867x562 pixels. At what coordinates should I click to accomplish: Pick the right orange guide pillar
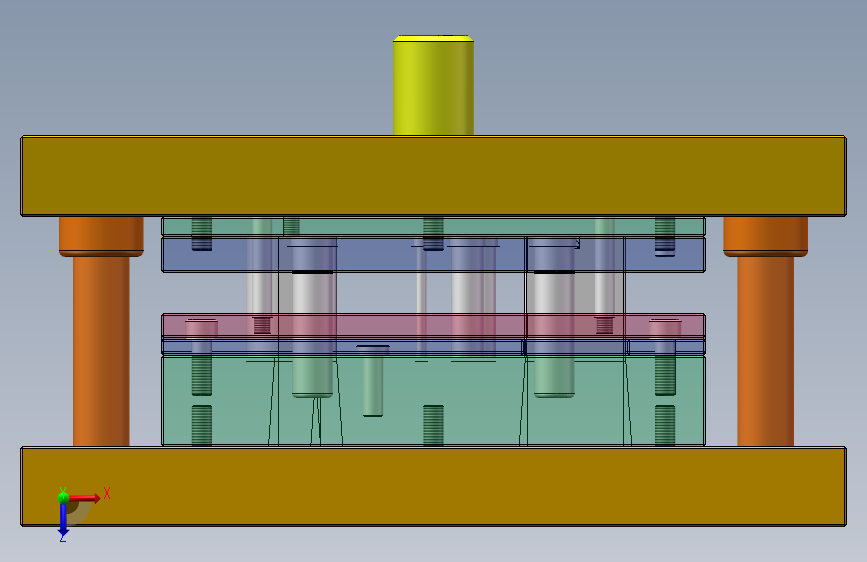point(765,351)
